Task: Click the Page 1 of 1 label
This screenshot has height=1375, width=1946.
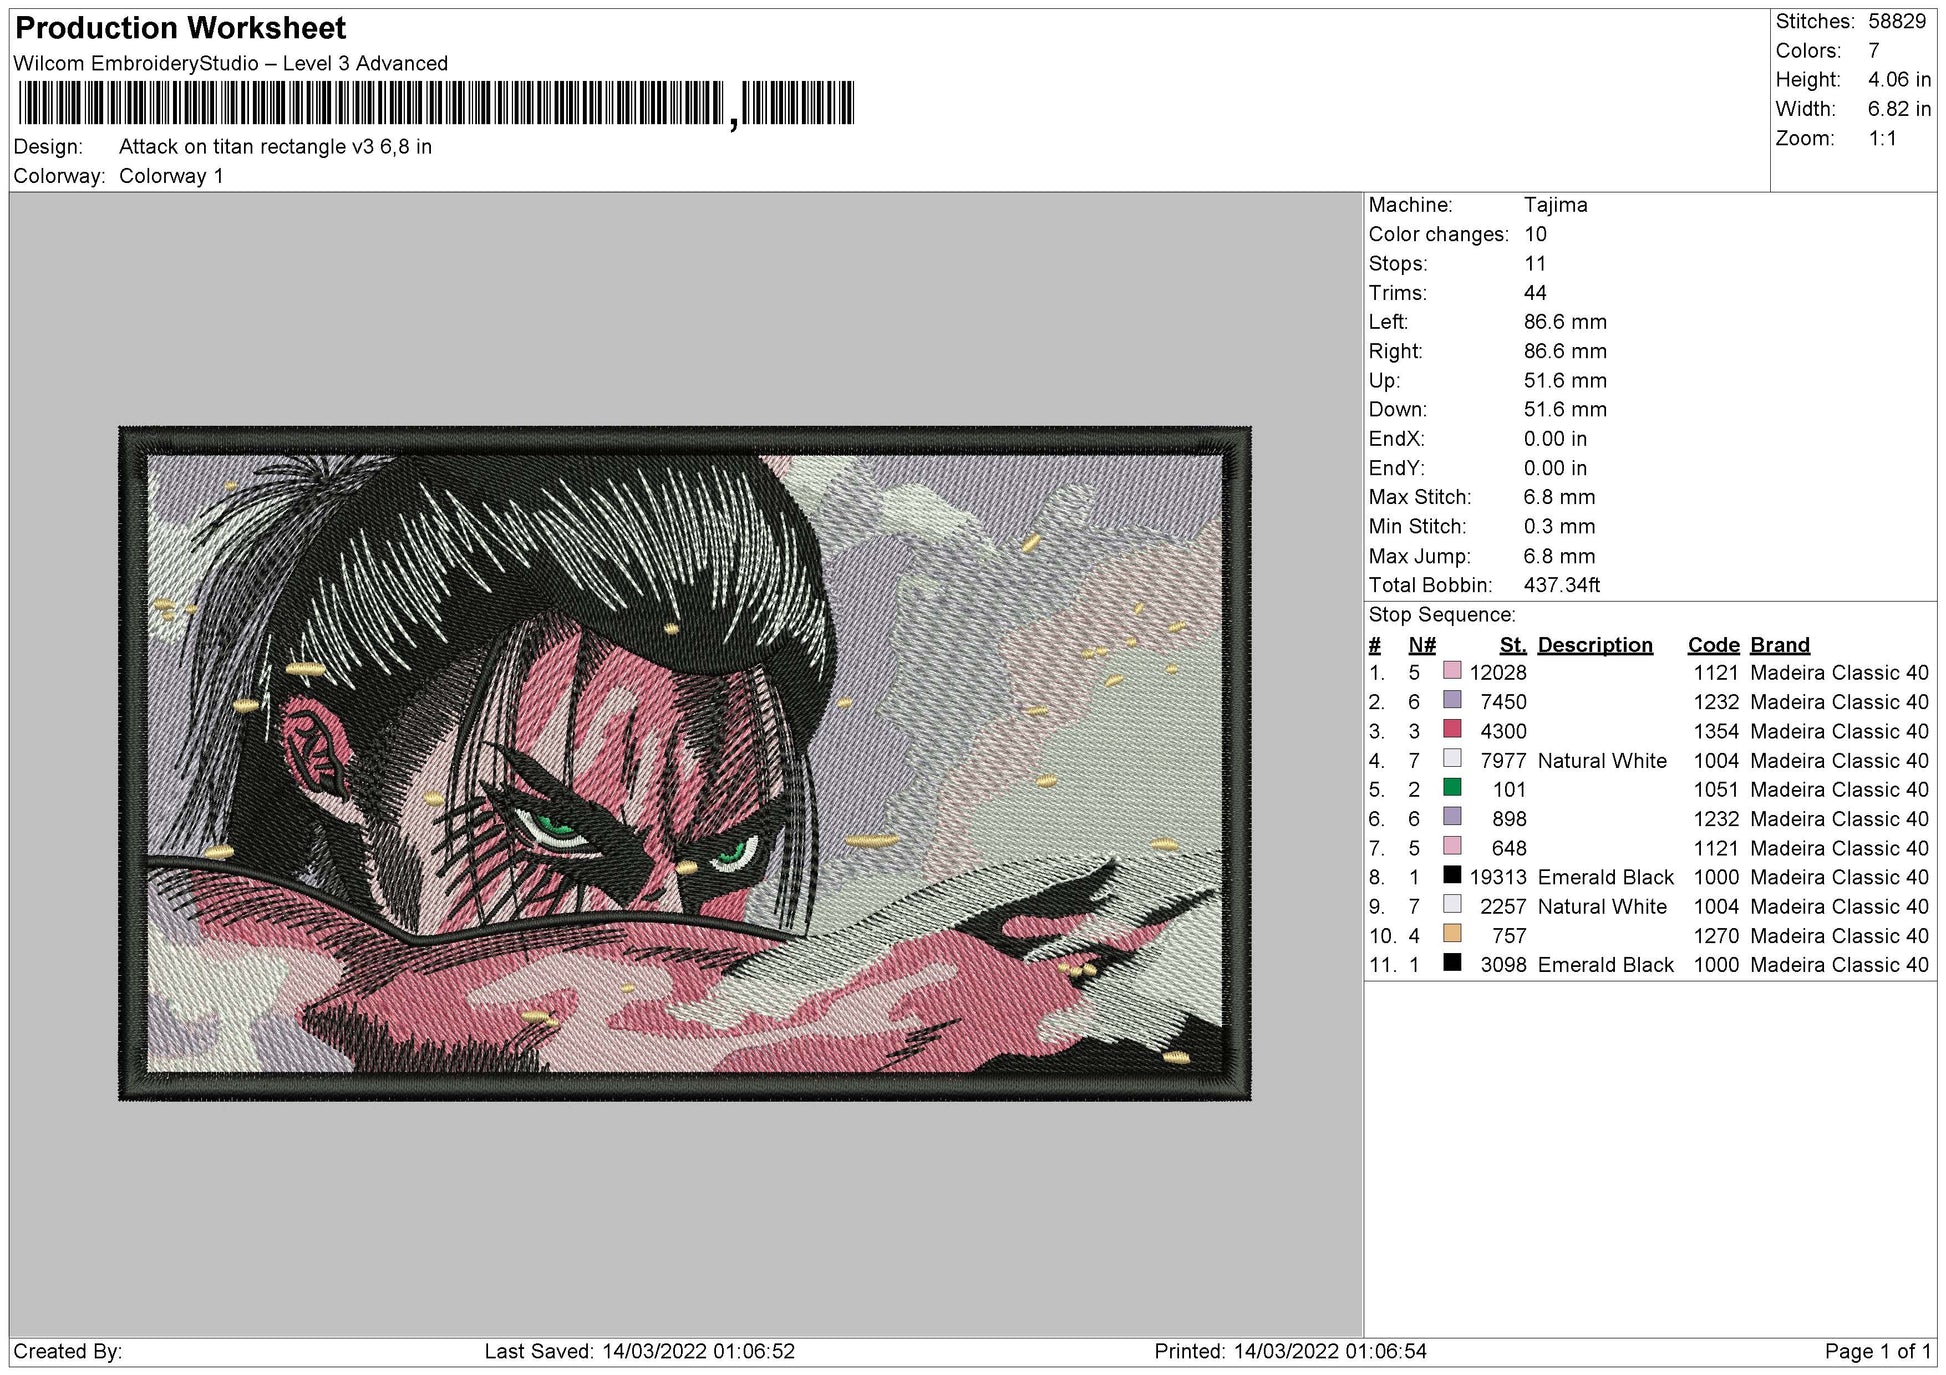Action: pos(1878,1351)
